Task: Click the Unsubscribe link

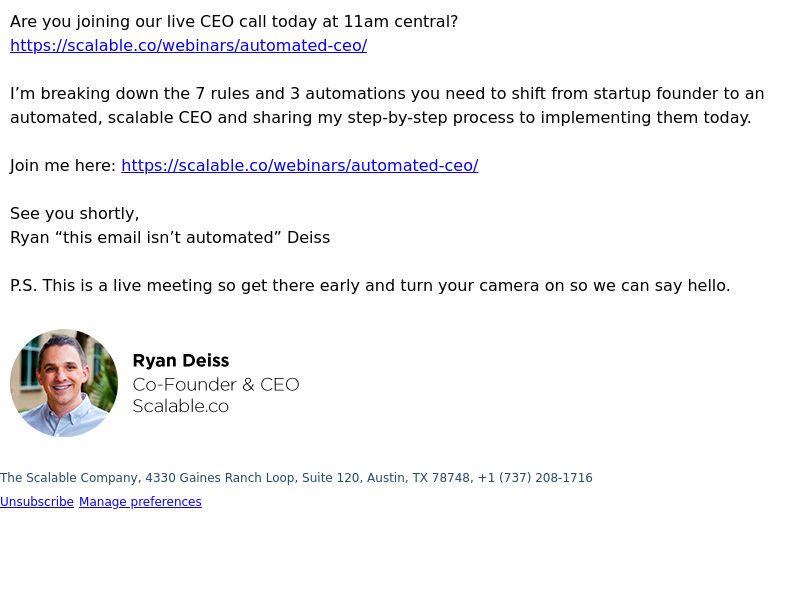Action: [37, 502]
